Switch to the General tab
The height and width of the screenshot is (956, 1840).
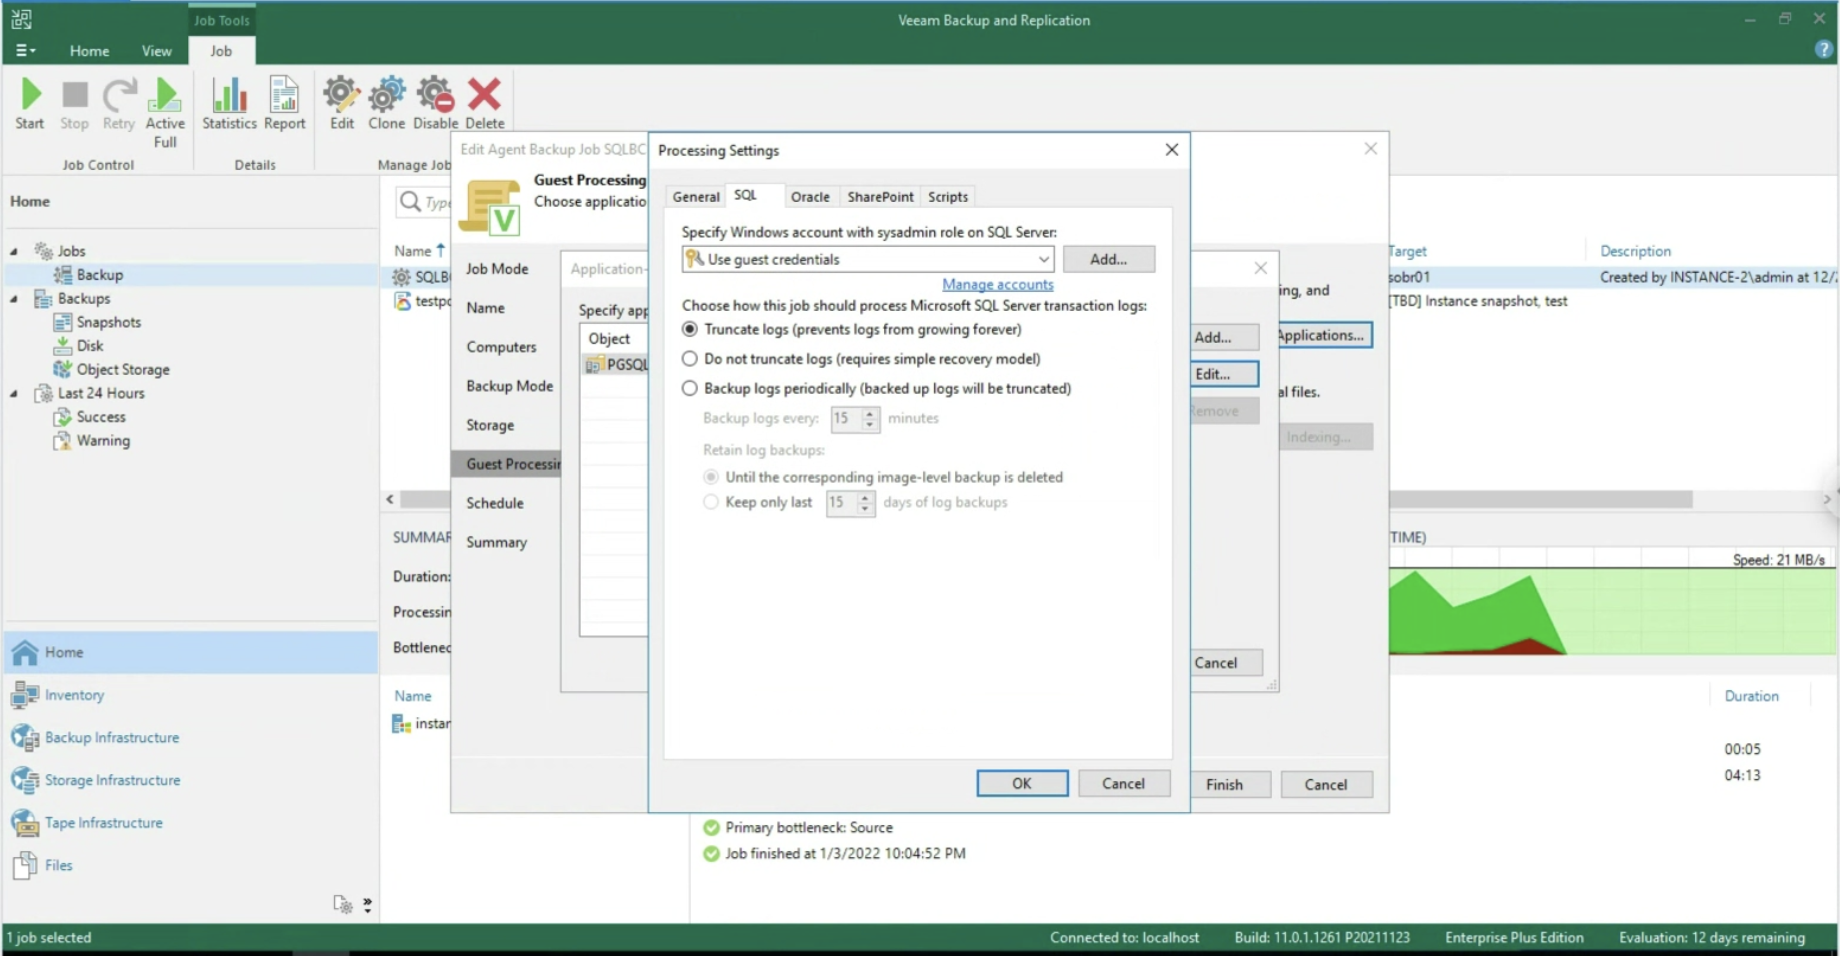(696, 197)
